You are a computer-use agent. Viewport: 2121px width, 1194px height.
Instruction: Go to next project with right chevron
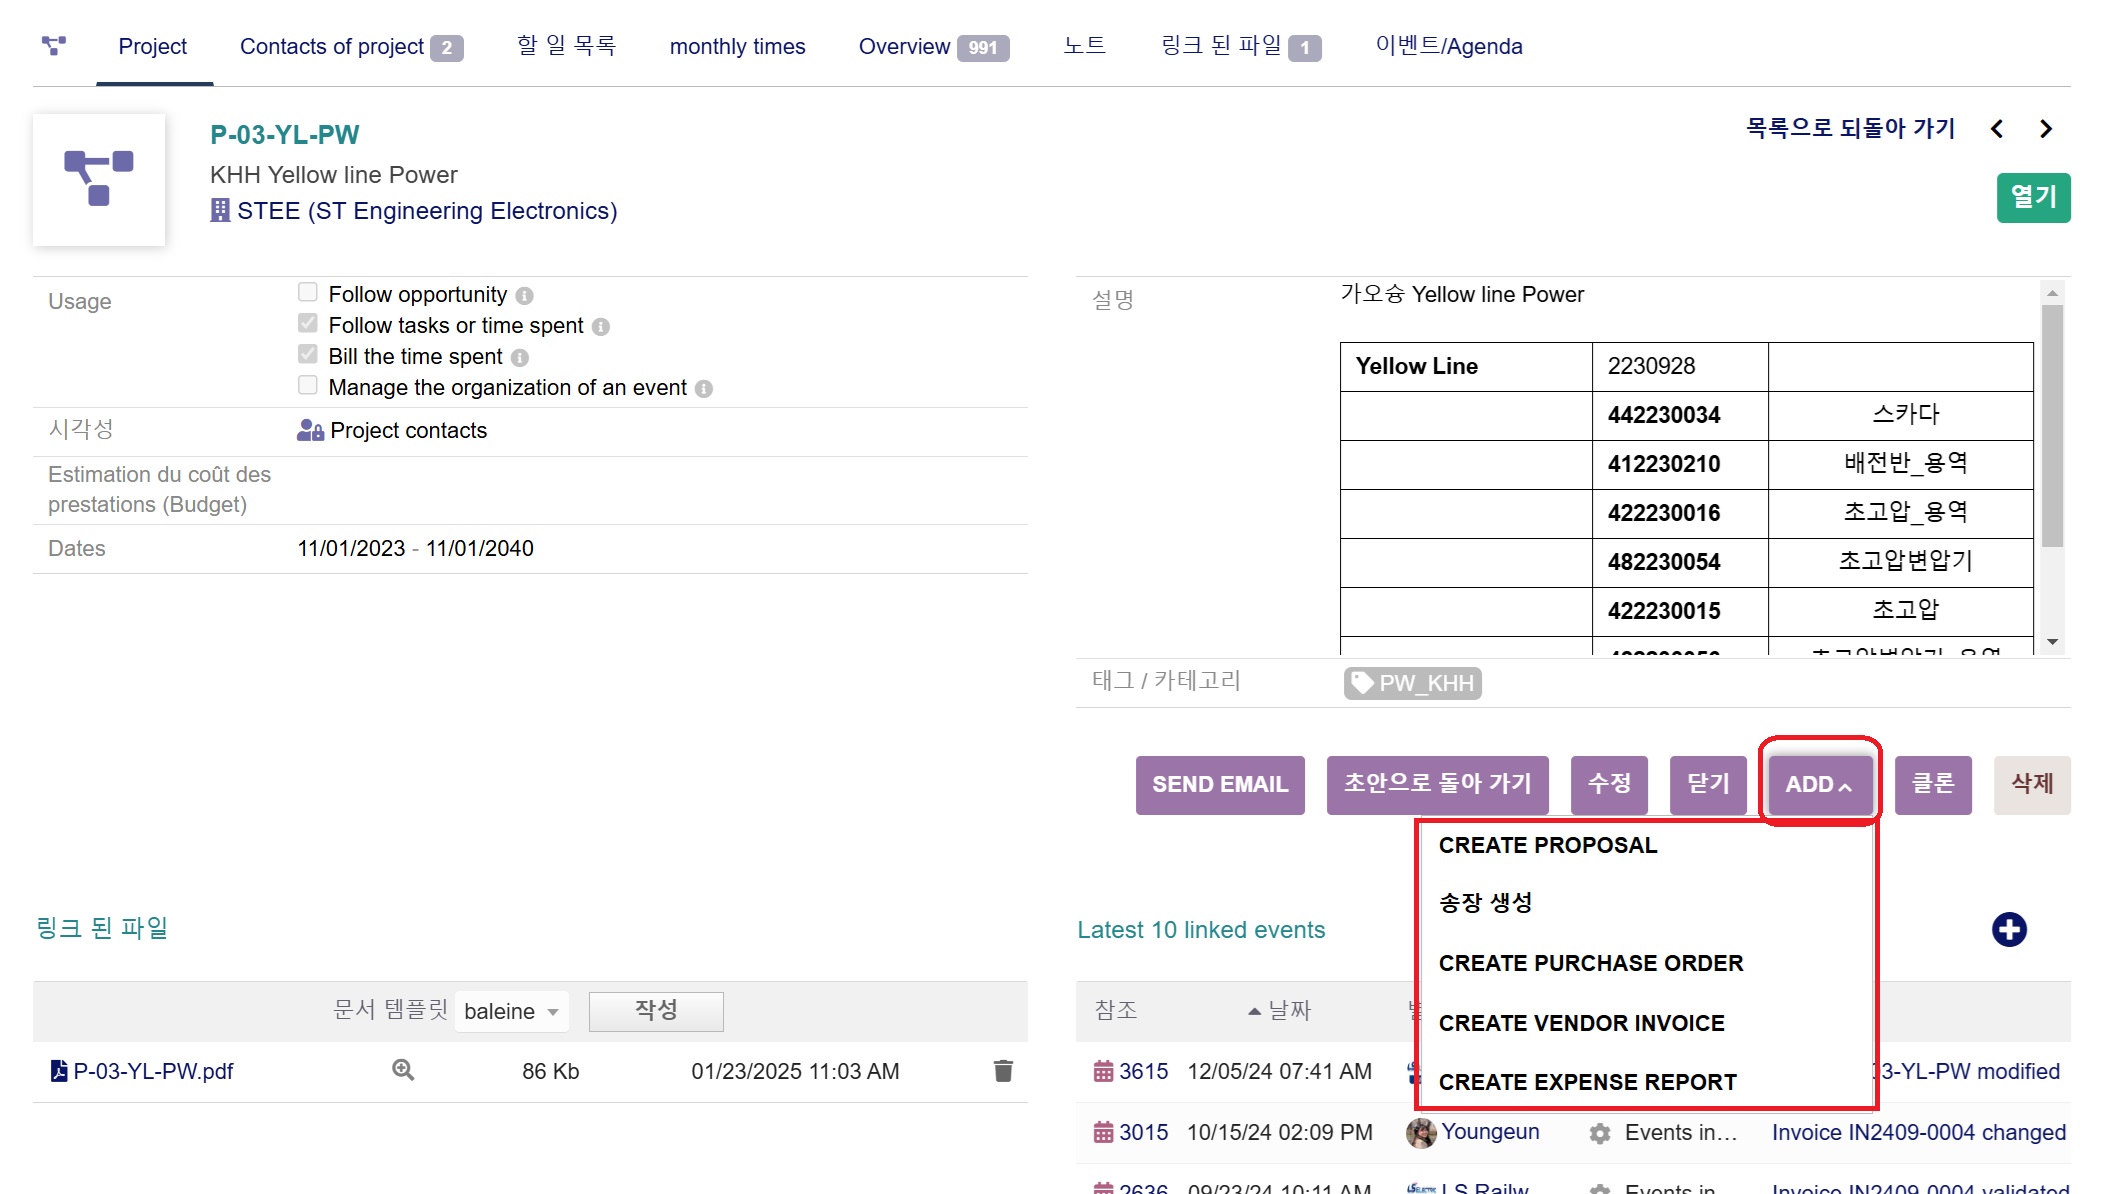click(x=2046, y=129)
